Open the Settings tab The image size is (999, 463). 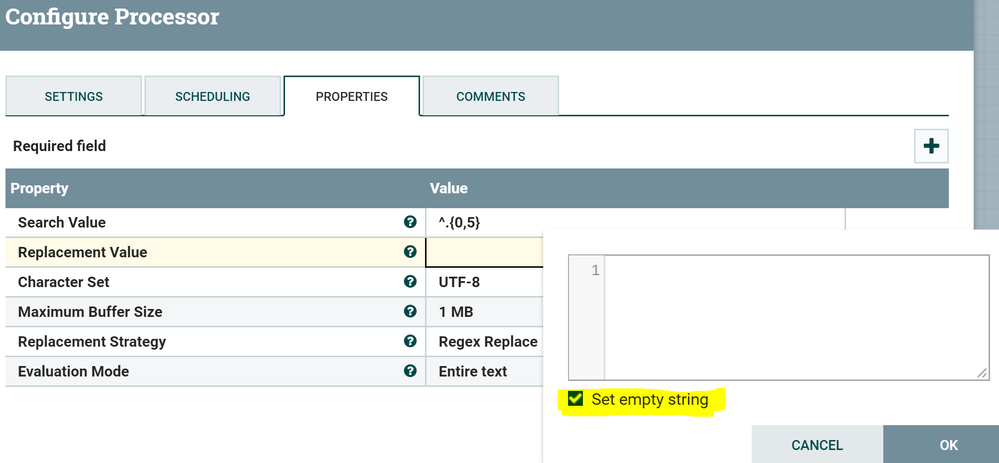click(x=73, y=97)
